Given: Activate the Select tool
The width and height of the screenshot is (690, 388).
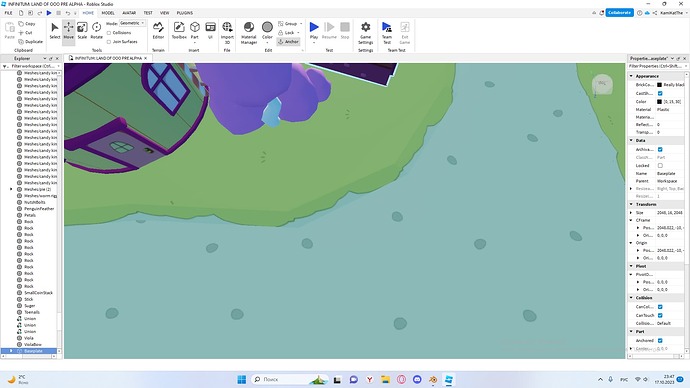Looking at the screenshot, I should point(55,31).
